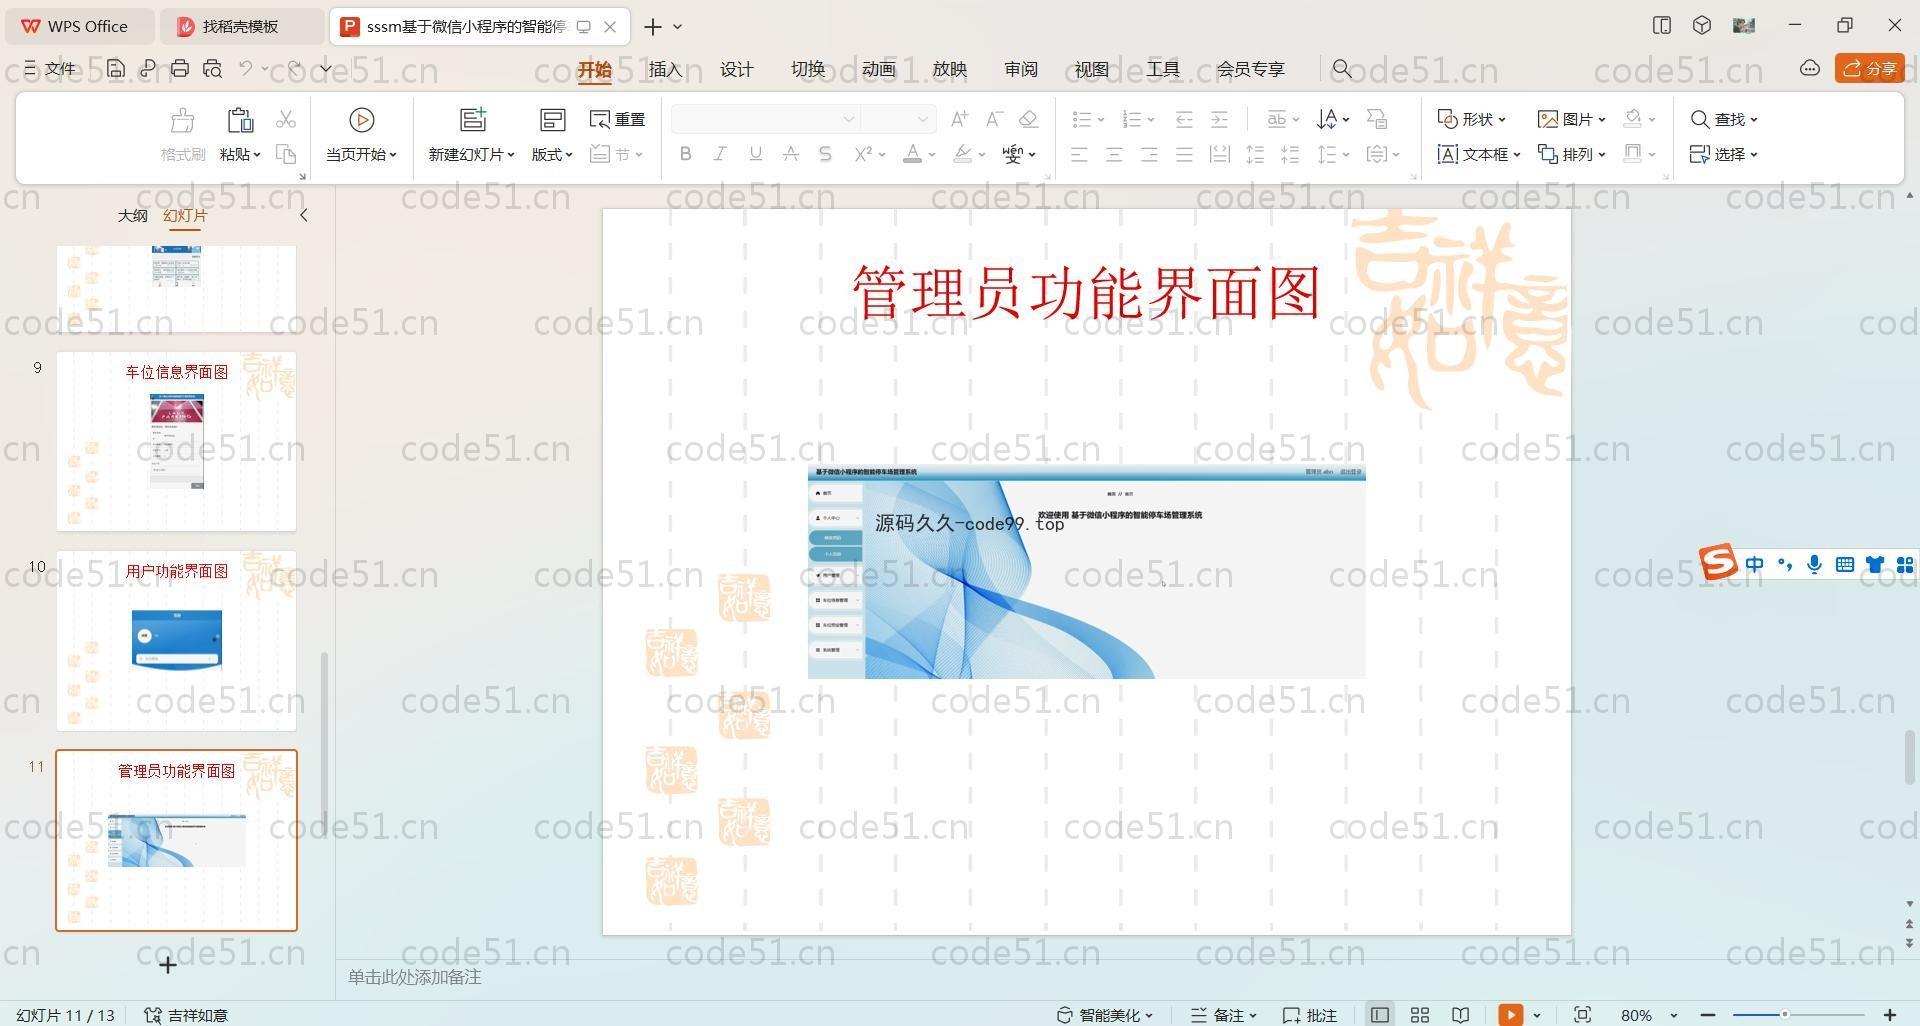
Task: Toggle left text alignment
Action: pyautogui.click(x=1079, y=154)
